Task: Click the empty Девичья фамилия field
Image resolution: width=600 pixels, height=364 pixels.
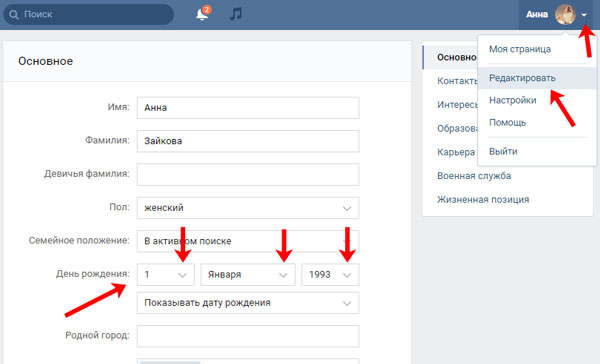Action: 248,175
